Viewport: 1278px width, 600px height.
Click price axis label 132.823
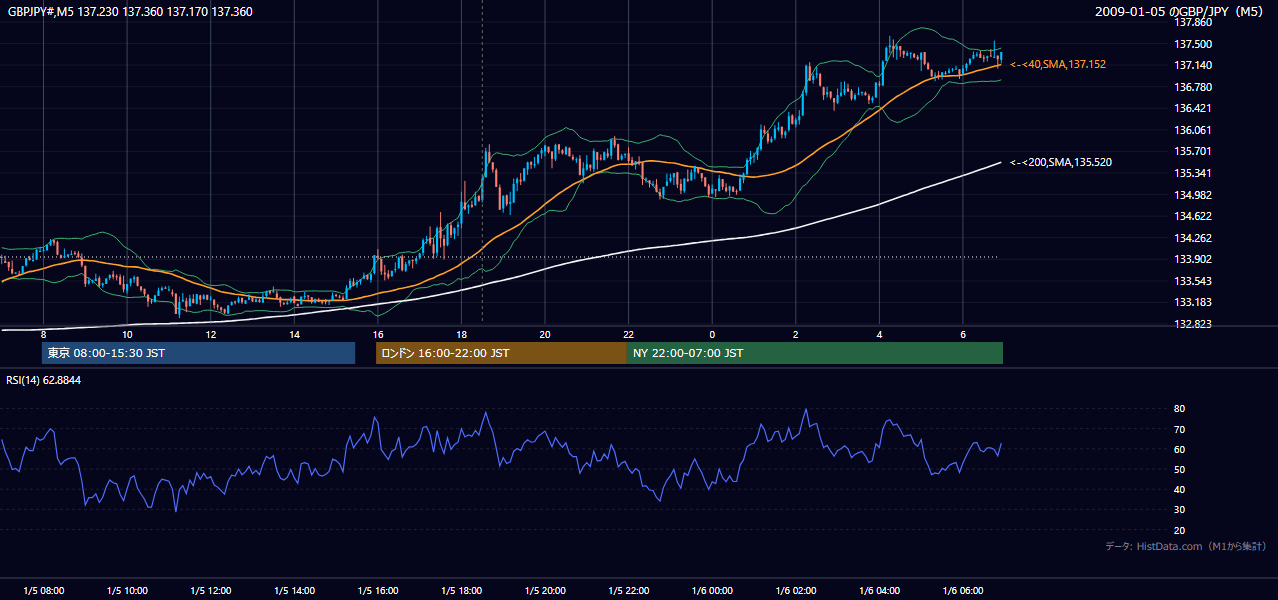click(1192, 324)
